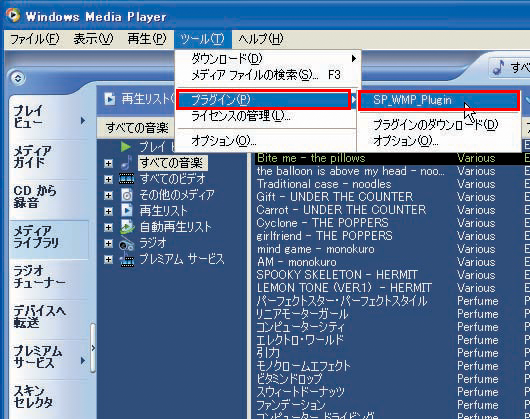Click the icon beside プレミアム サービス tree item
Viewport: 530px width, 419px height.
127,259
